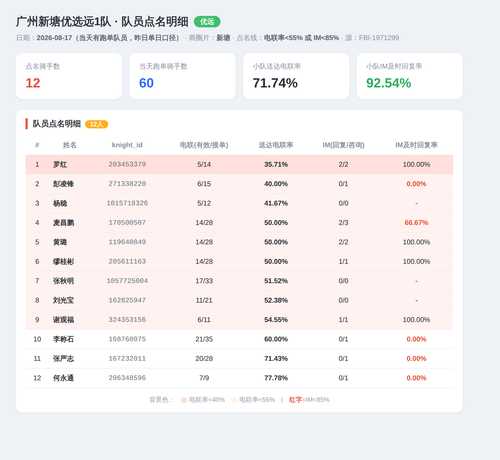Select rider name 罗红 in row 1
The image size is (500, 460).
tap(60, 165)
